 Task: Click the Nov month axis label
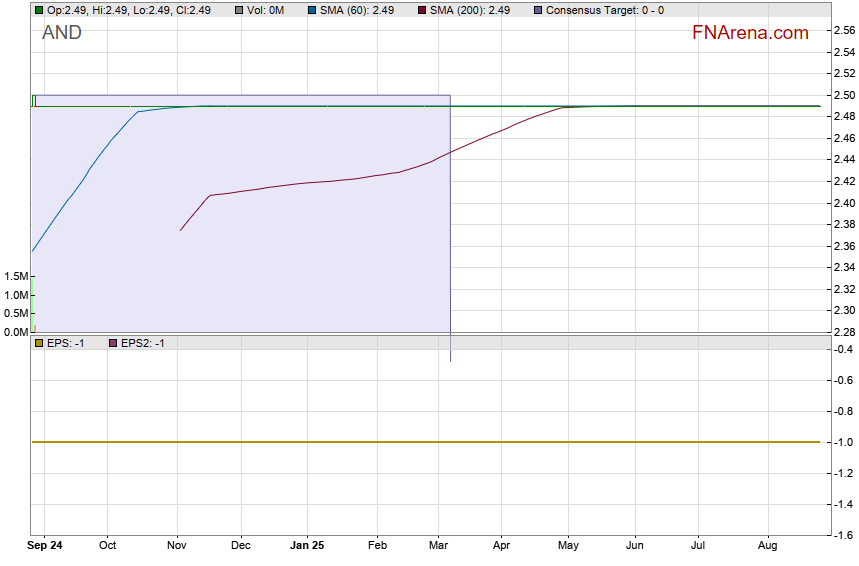pos(177,546)
